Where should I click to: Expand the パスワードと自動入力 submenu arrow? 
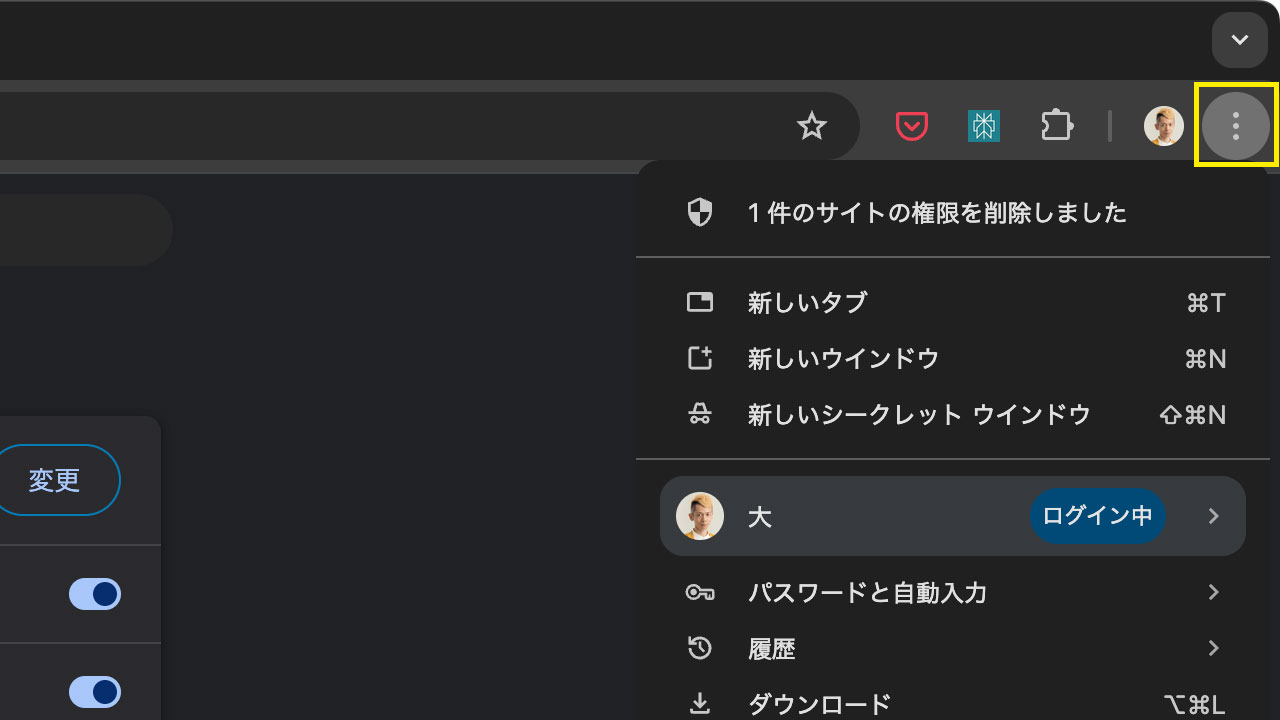coord(1213,593)
